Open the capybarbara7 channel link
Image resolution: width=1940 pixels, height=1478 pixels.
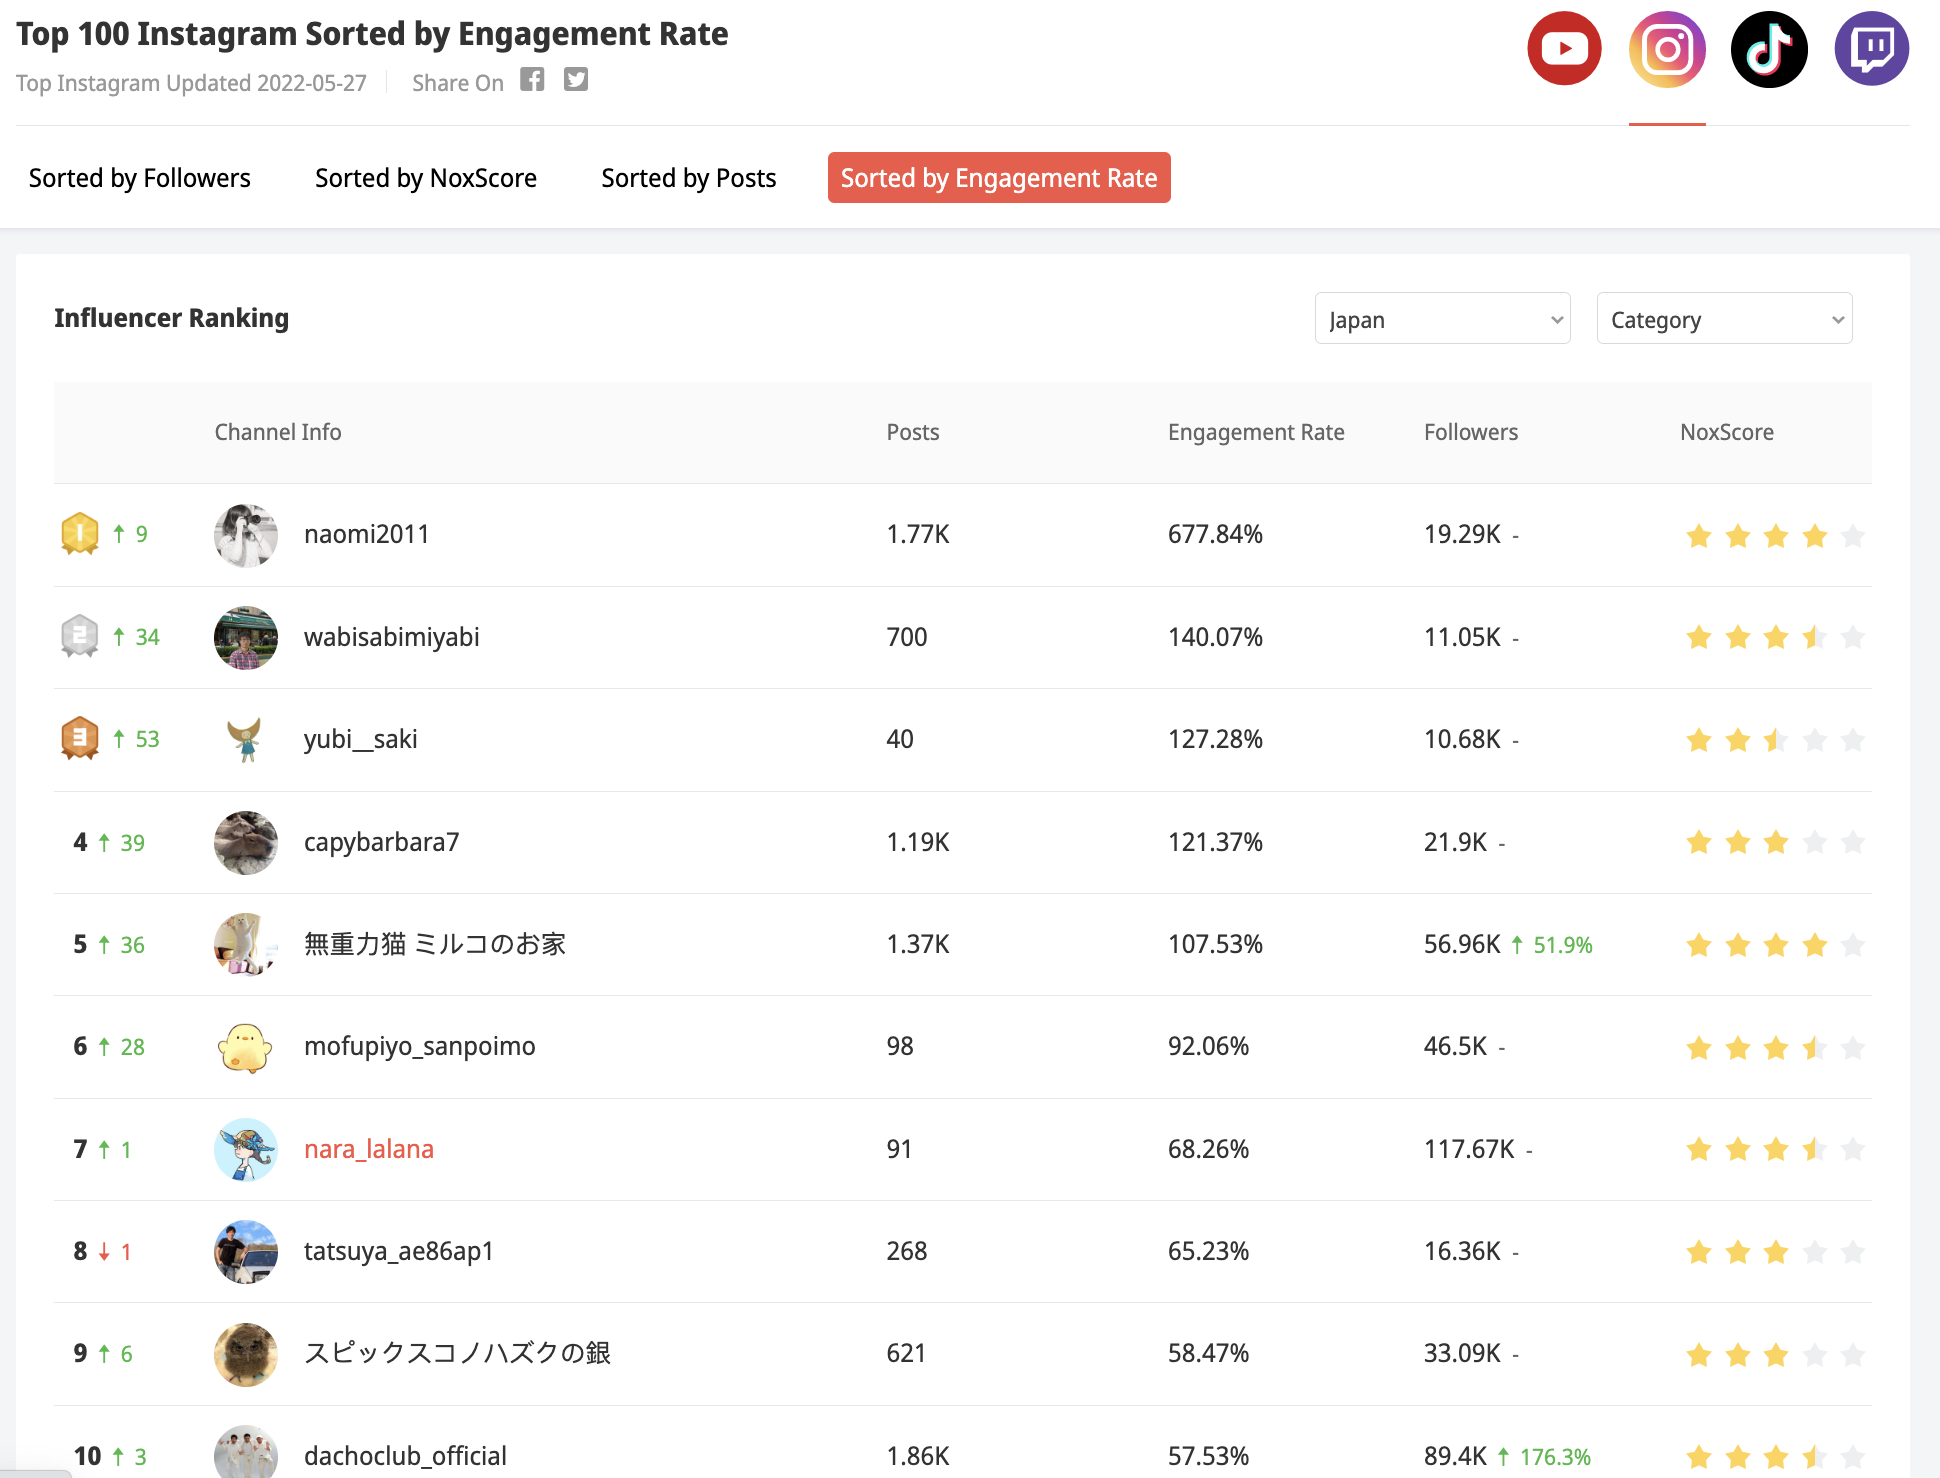(x=382, y=842)
